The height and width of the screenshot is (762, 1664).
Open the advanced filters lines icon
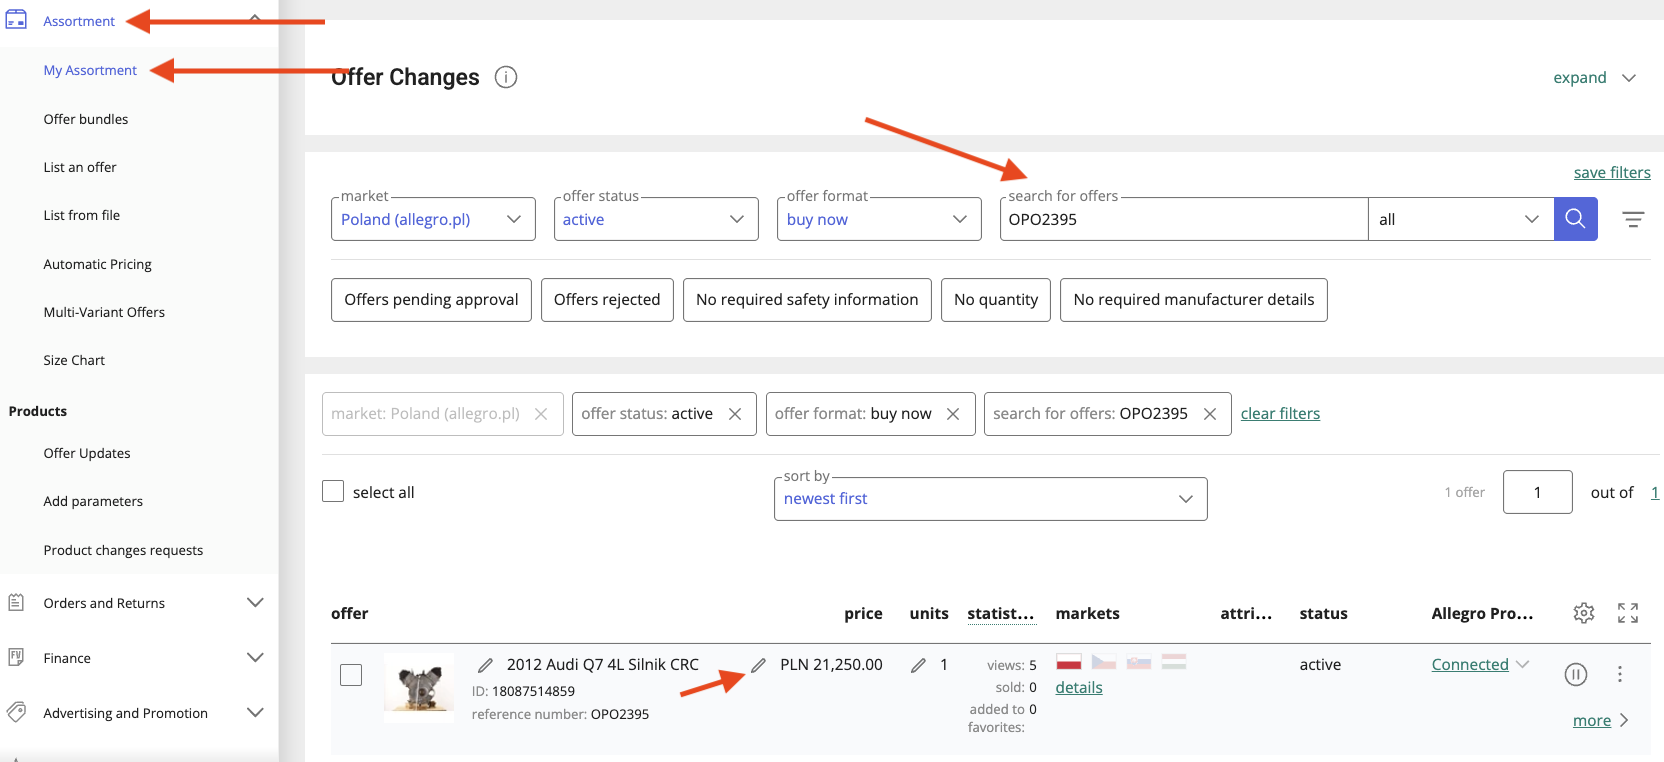pyautogui.click(x=1633, y=220)
